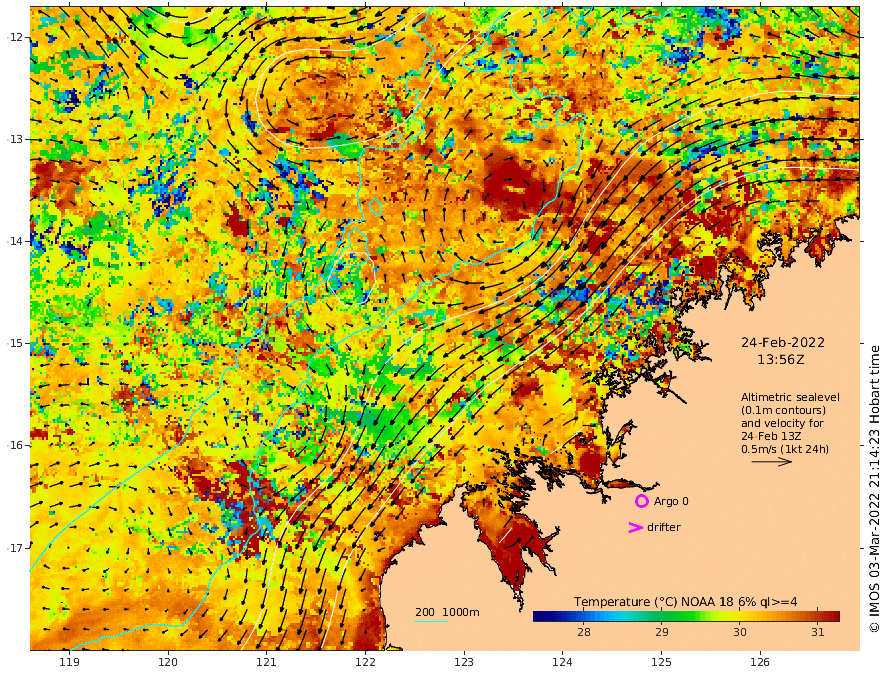Click latitude axis label -16
Screen dimensions: 880x680
pyautogui.click(x=15, y=445)
